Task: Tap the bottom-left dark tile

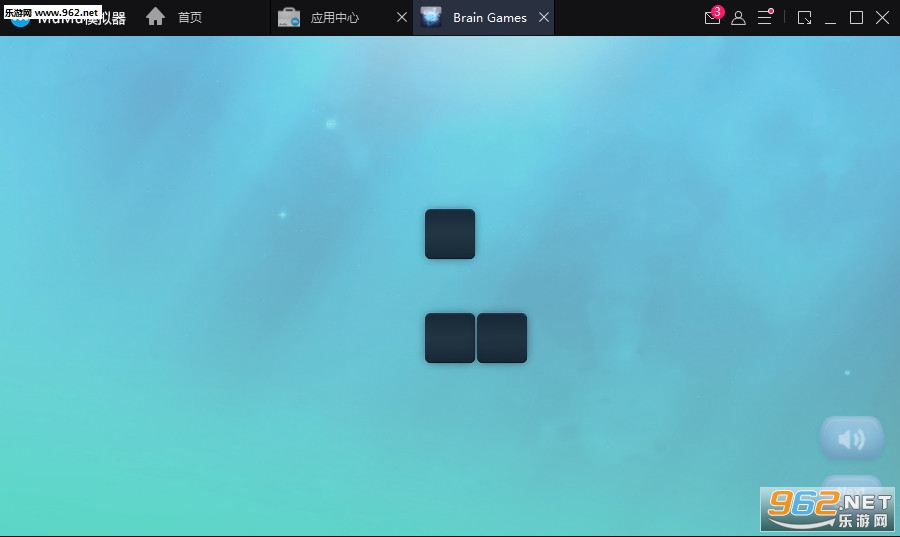Action: point(450,338)
